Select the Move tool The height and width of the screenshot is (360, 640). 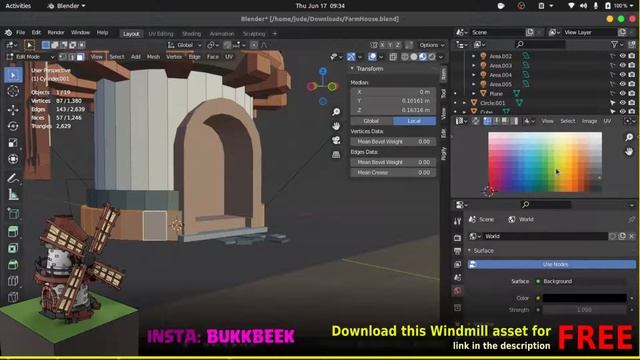pyautogui.click(x=13, y=110)
